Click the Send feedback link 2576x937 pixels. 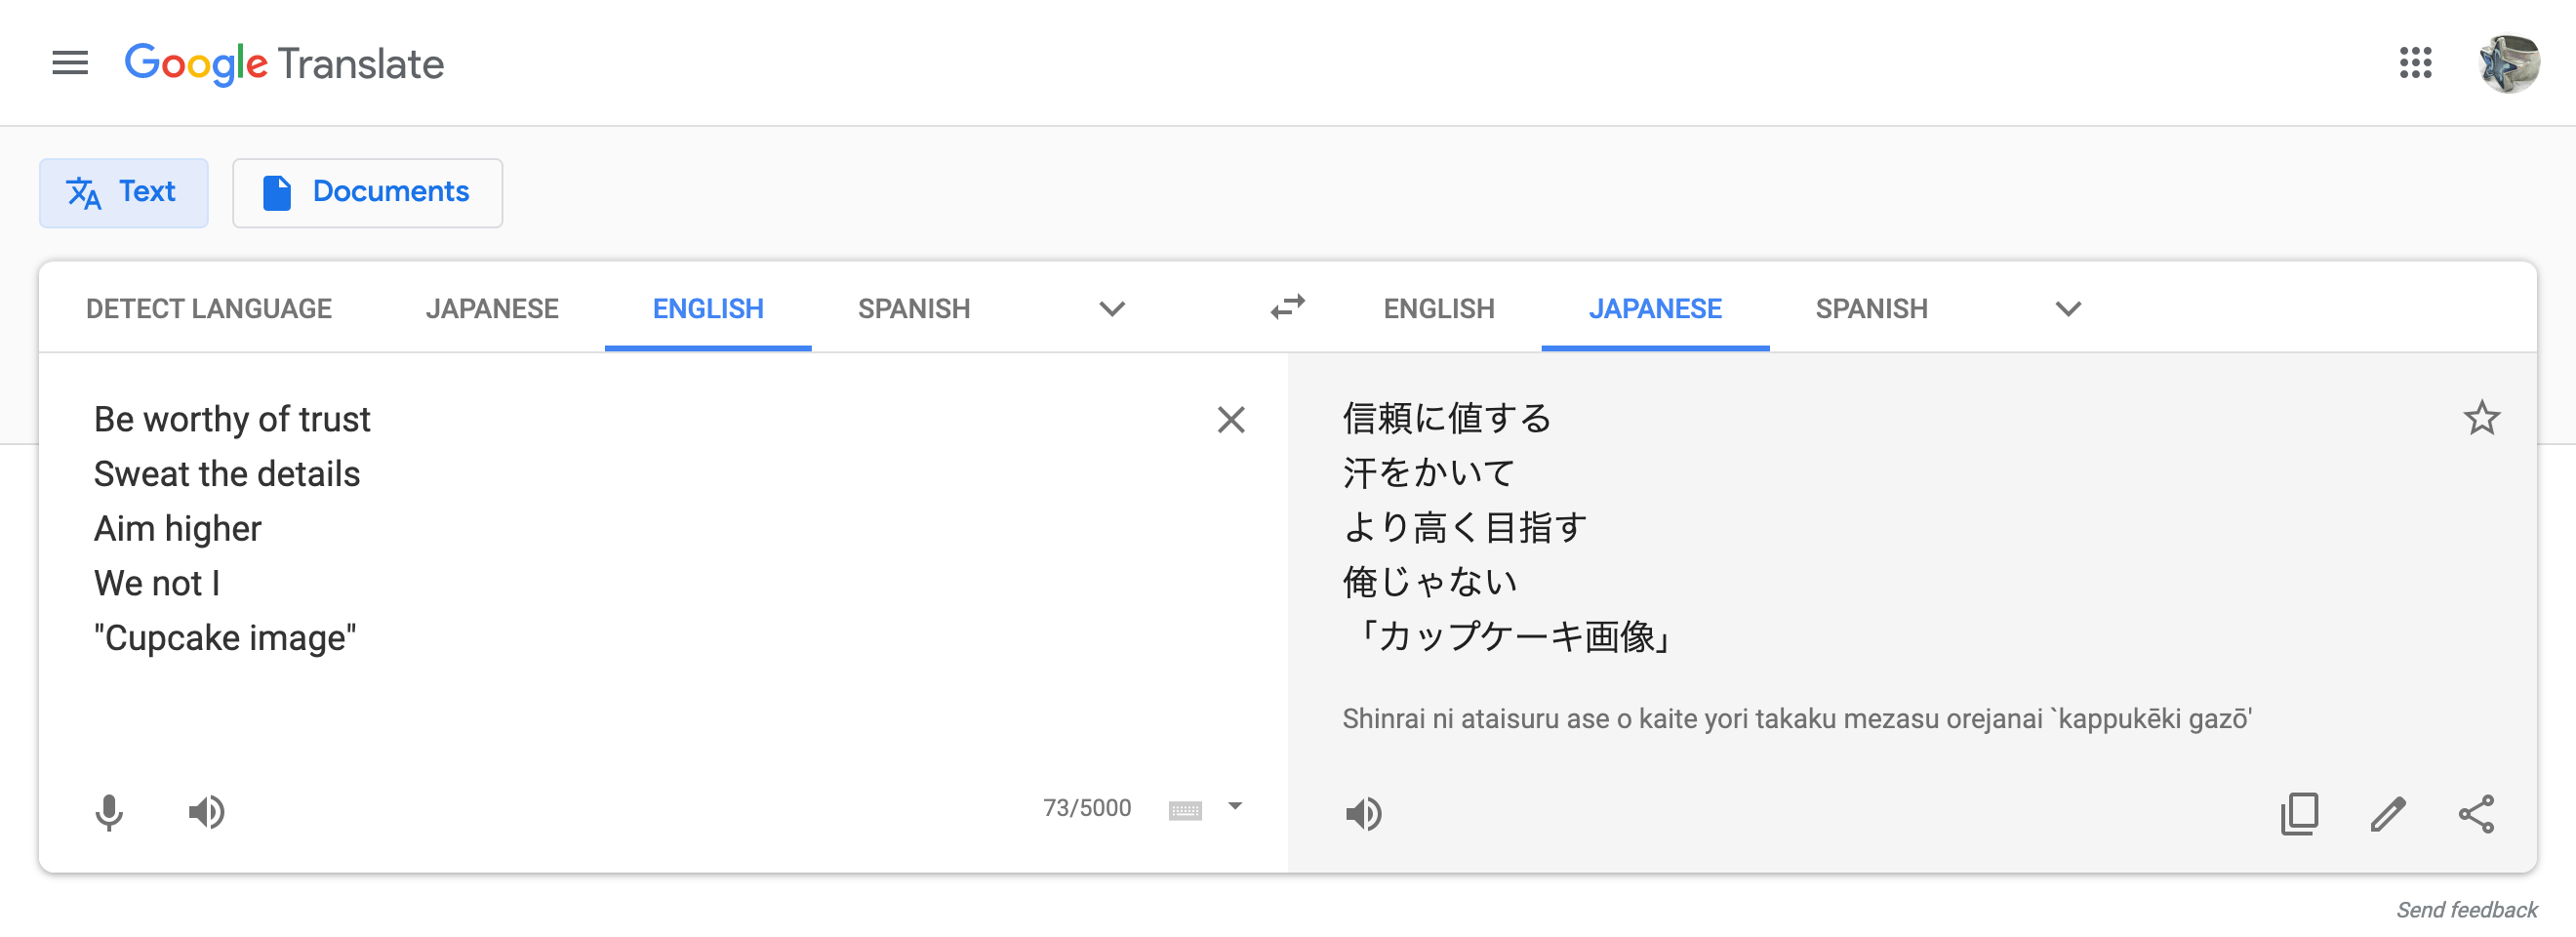(x=2466, y=910)
